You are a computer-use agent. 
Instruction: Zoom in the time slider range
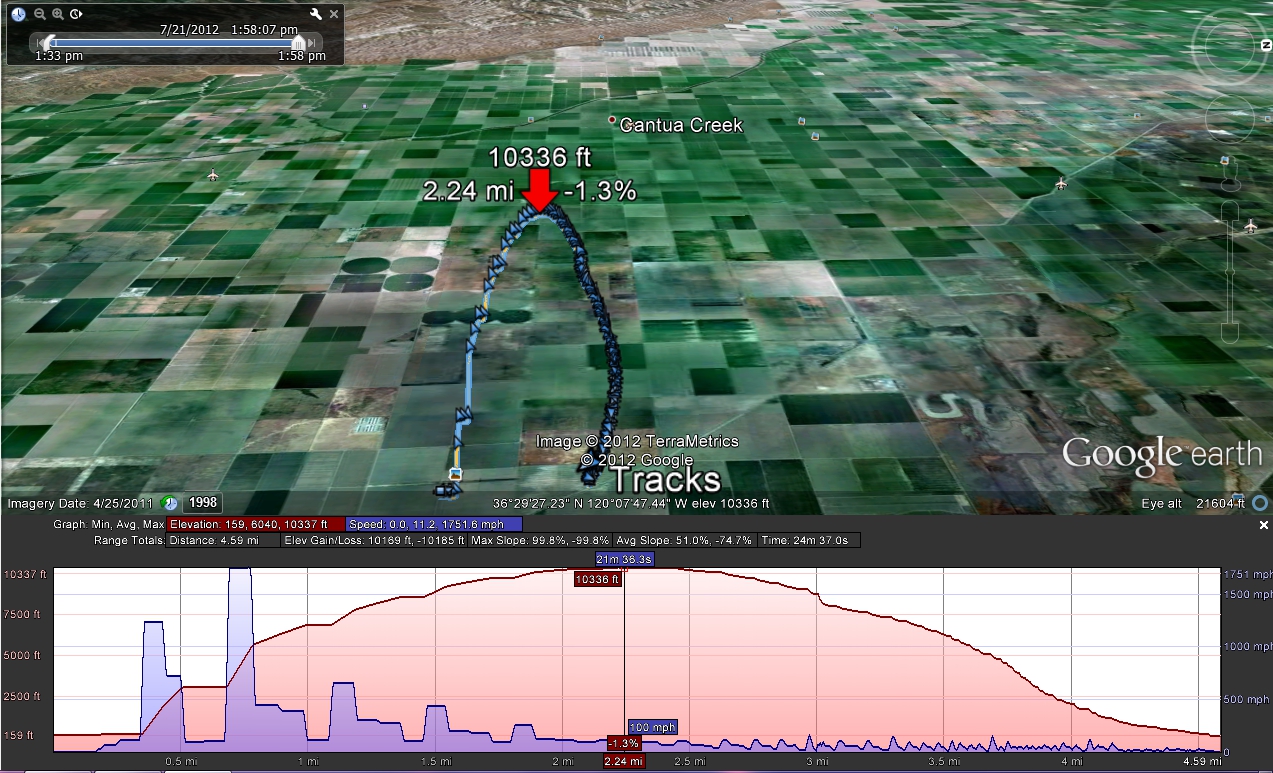pyautogui.click(x=58, y=13)
